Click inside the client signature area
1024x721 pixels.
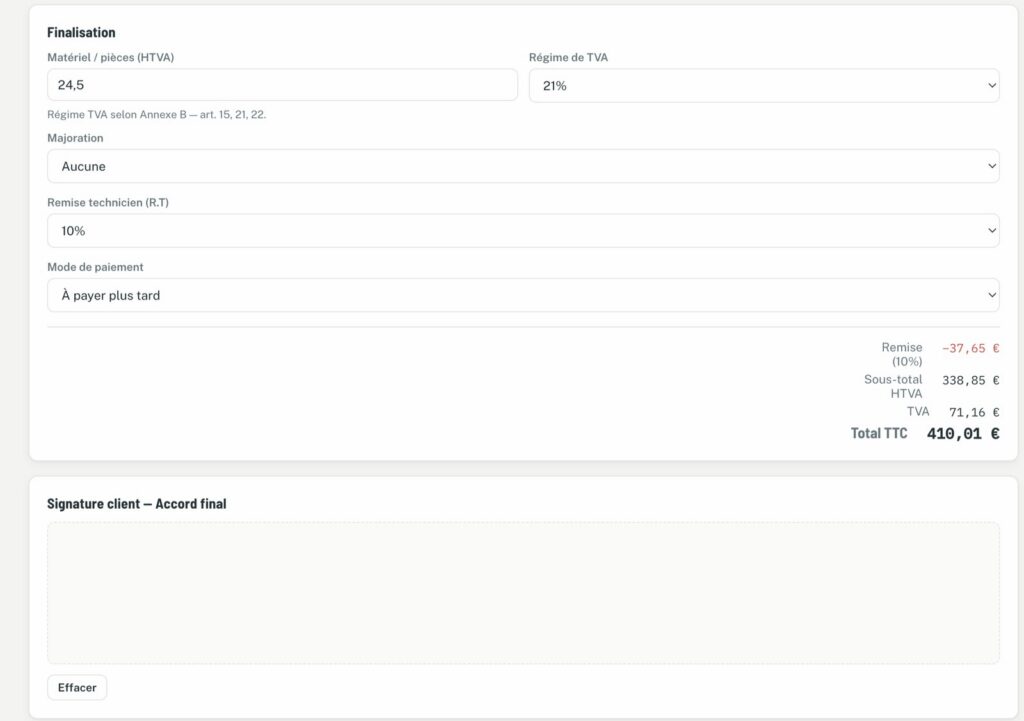point(523,593)
